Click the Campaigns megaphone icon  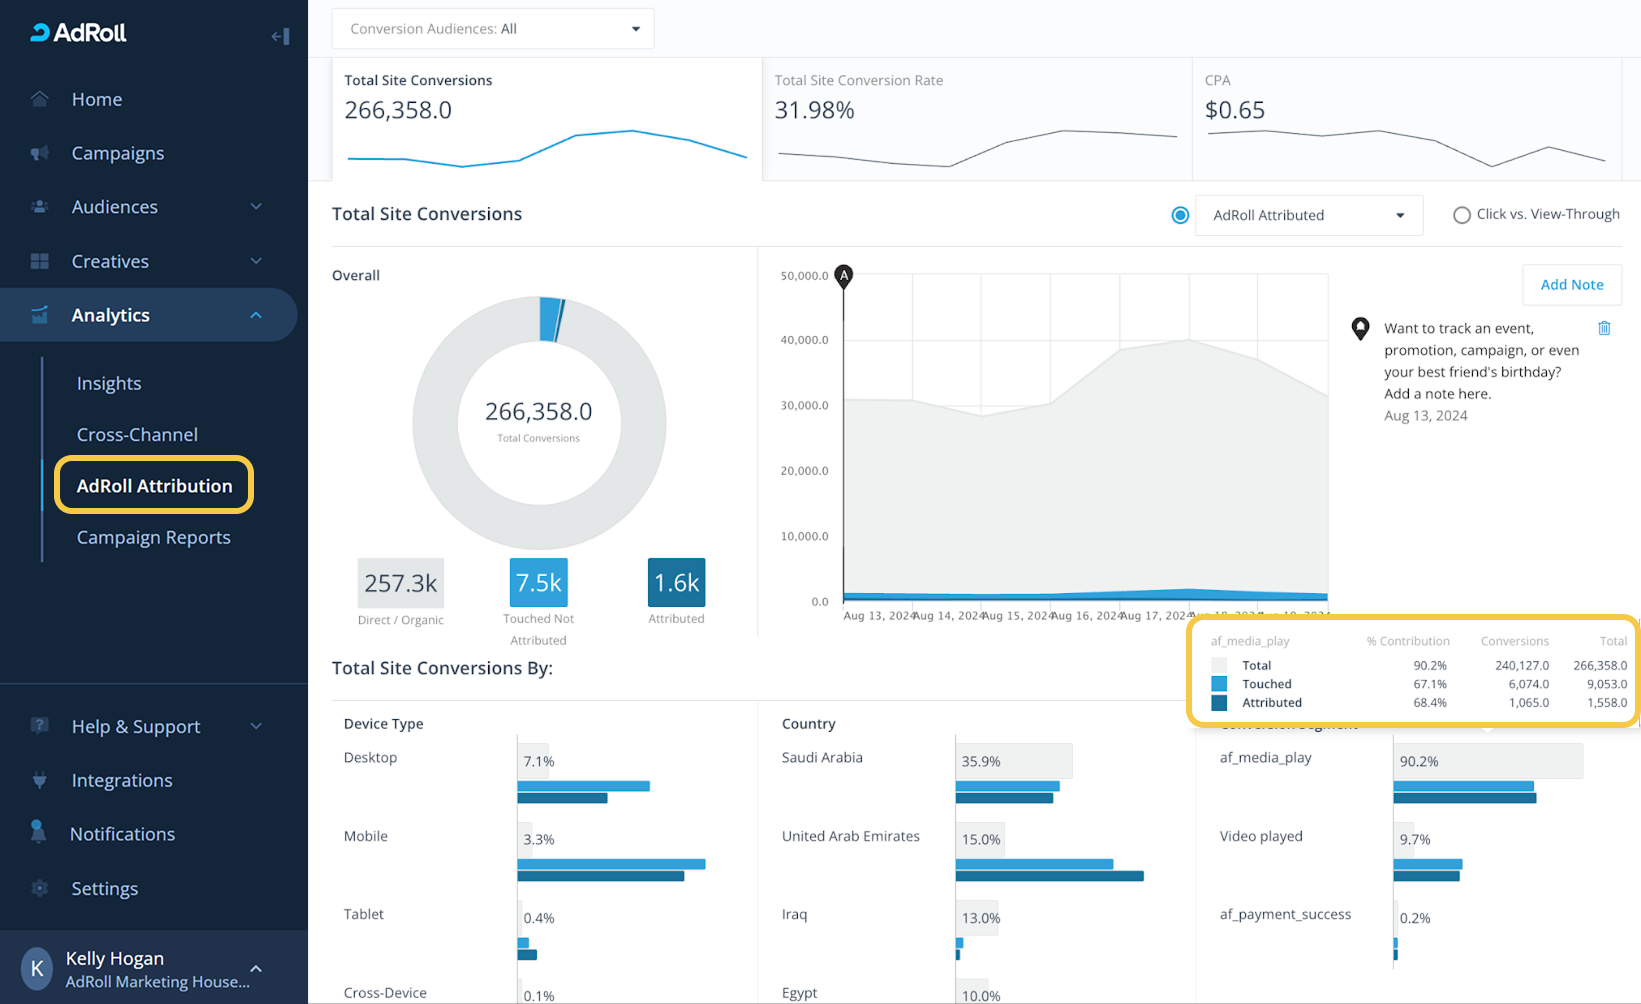(40, 153)
